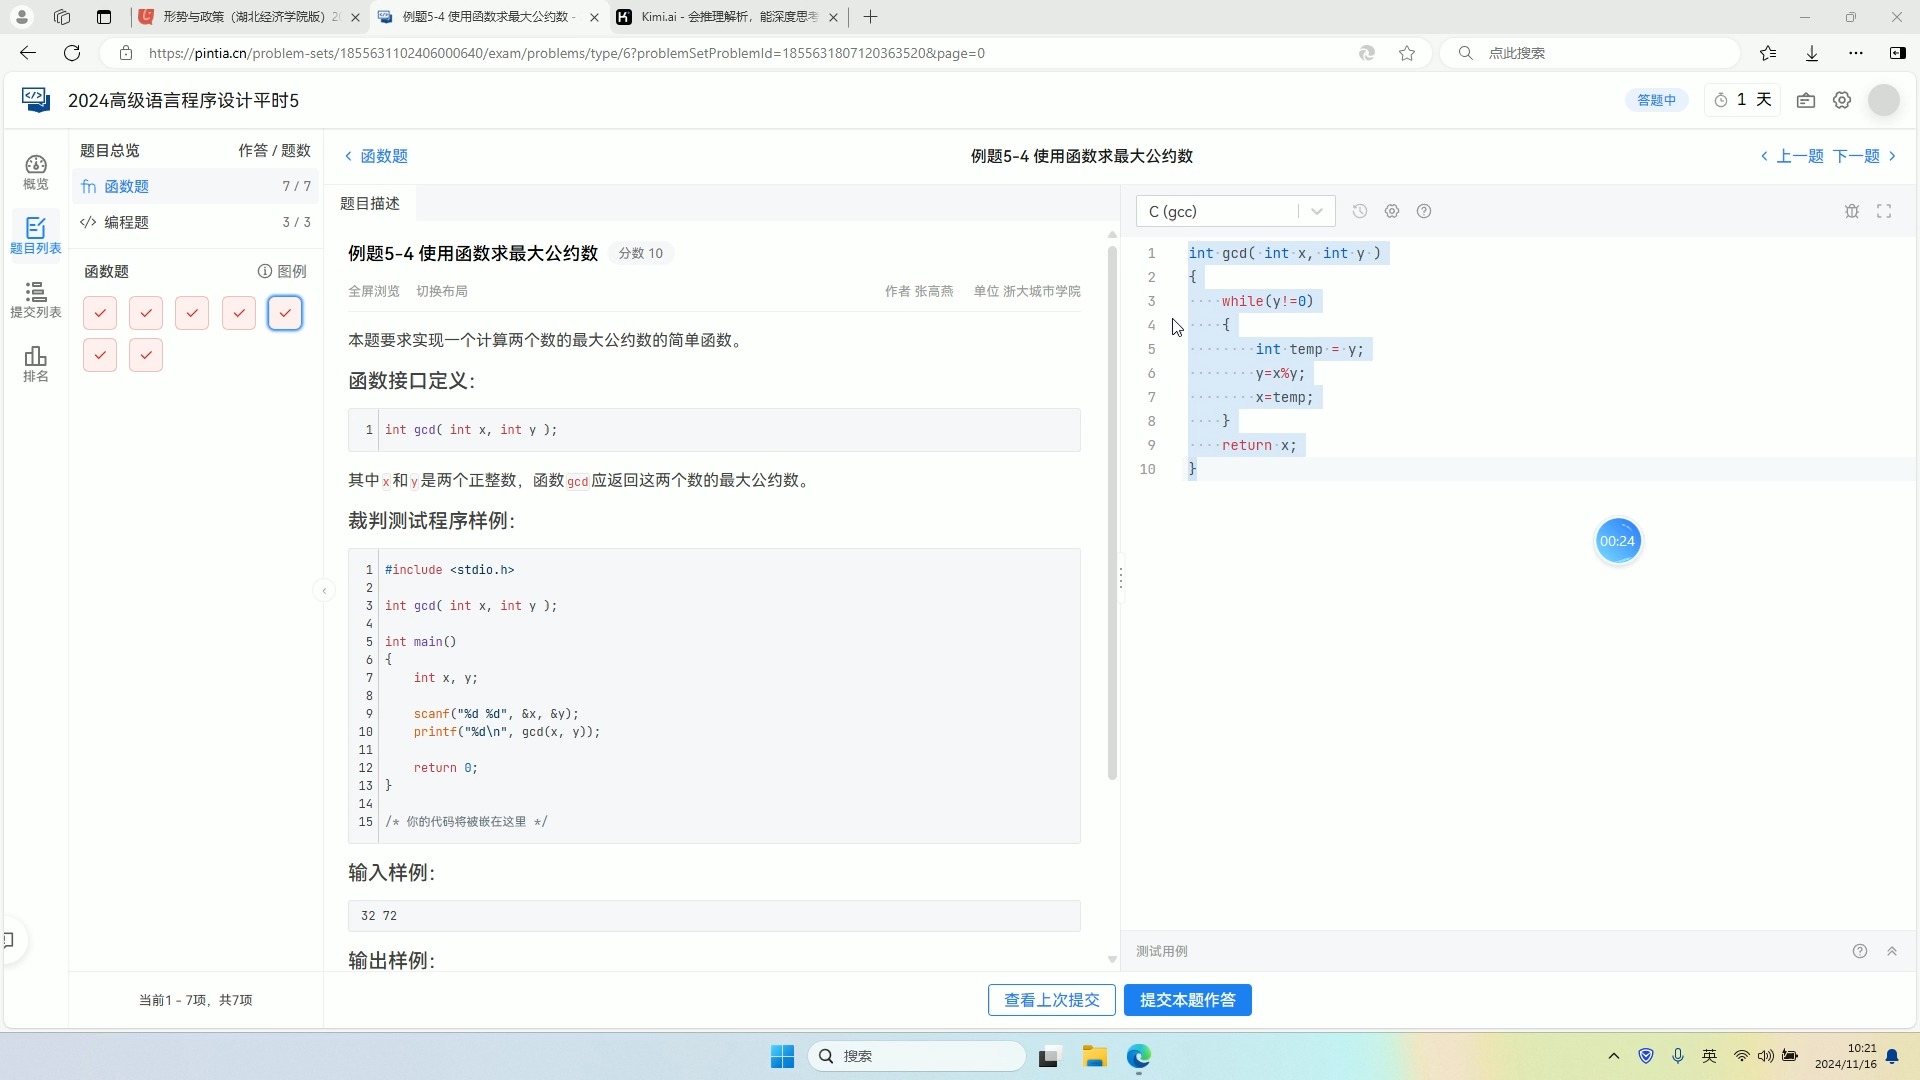
Task: Click the editor help question icon
Action: (1424, 211)
